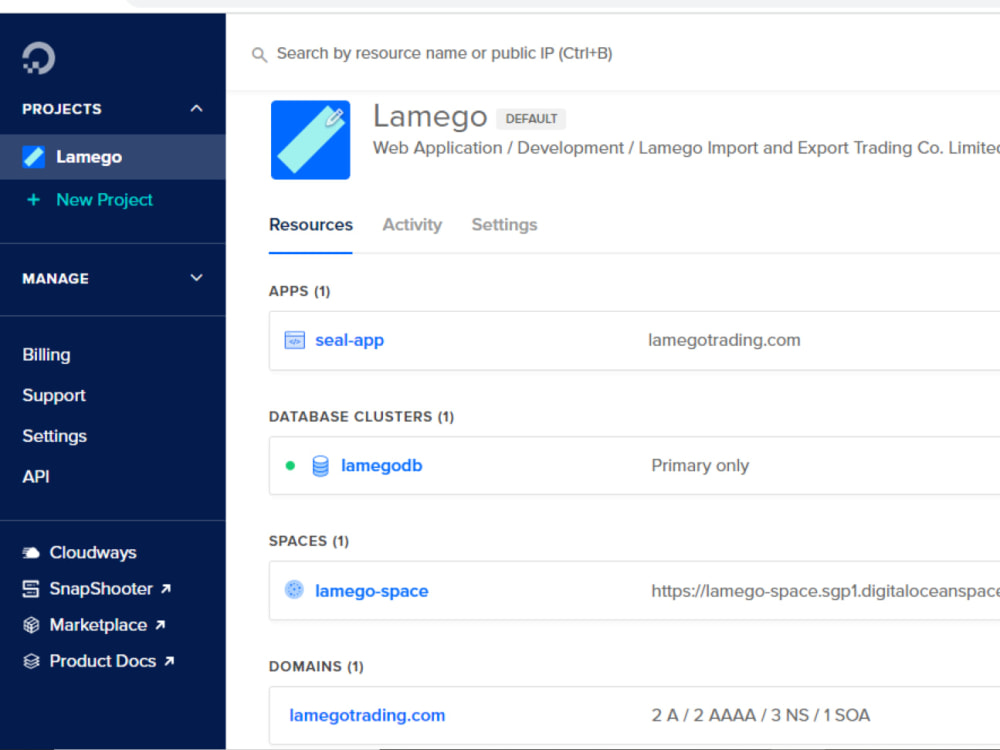Open the lamegotrading.com domain link
This screenshot has width=1000, height=750.
(367, 716)
